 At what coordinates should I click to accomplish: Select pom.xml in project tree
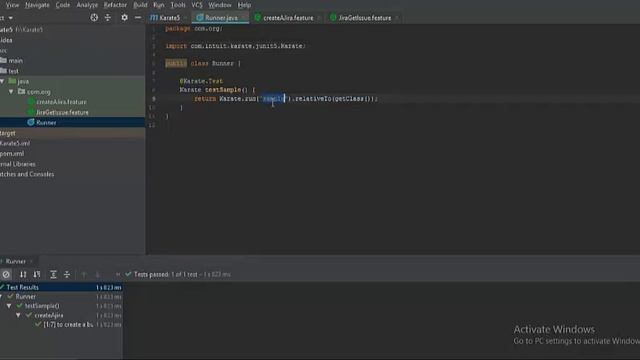[12, 153]
